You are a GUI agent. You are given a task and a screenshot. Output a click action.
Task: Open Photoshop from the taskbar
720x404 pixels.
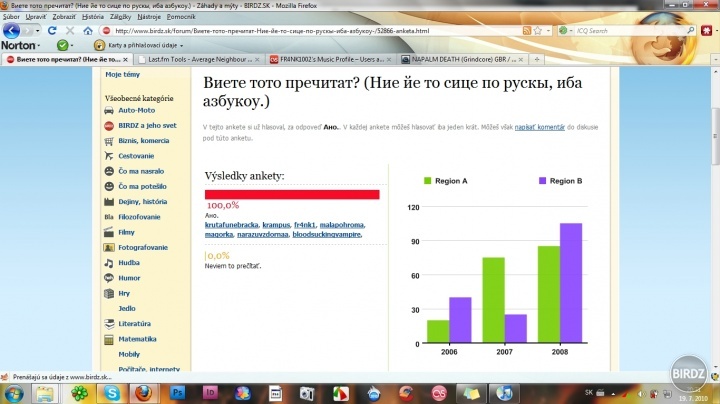click(177, 393)
